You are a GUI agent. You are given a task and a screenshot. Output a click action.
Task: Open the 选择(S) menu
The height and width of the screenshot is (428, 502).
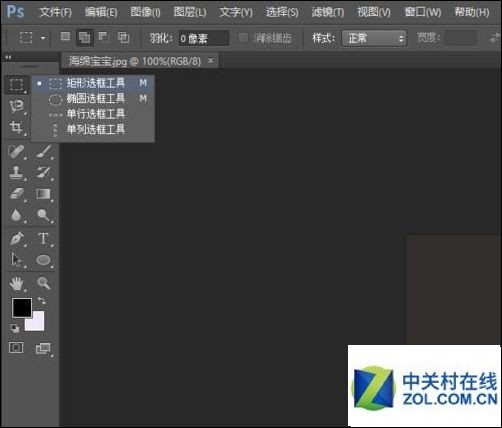(x=282, y=12)
